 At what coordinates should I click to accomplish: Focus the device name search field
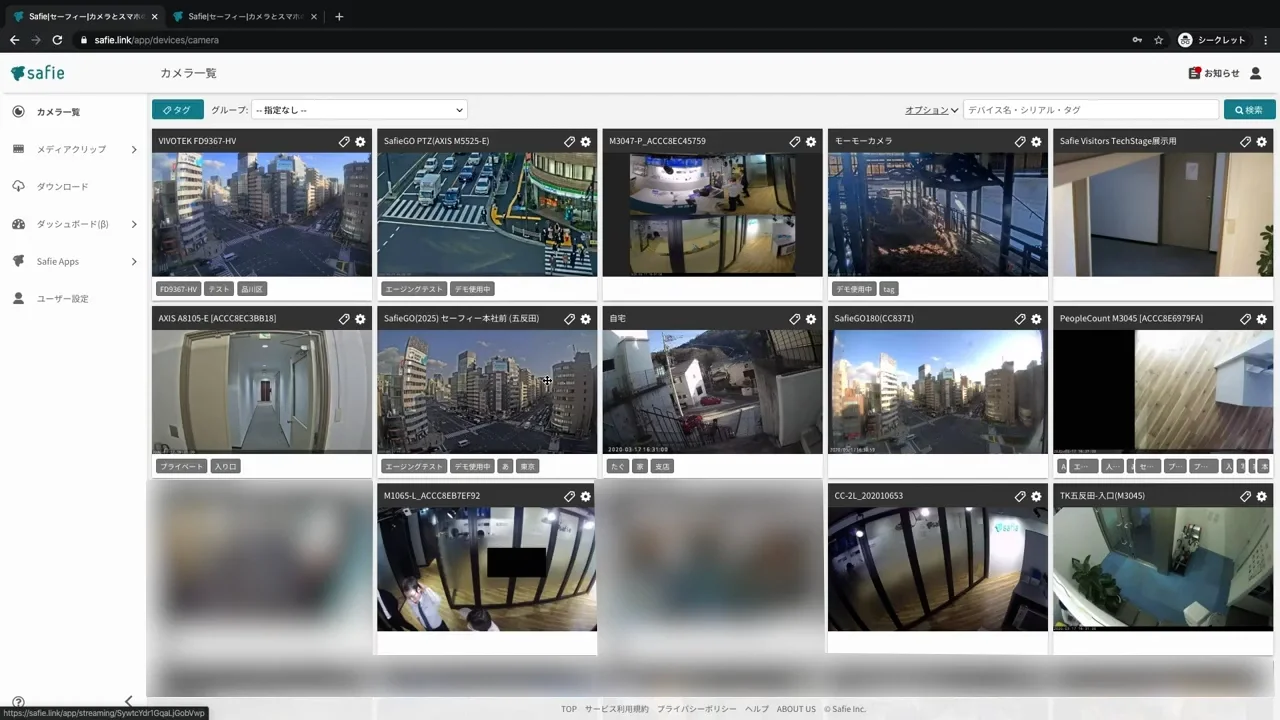(1091, 110)
